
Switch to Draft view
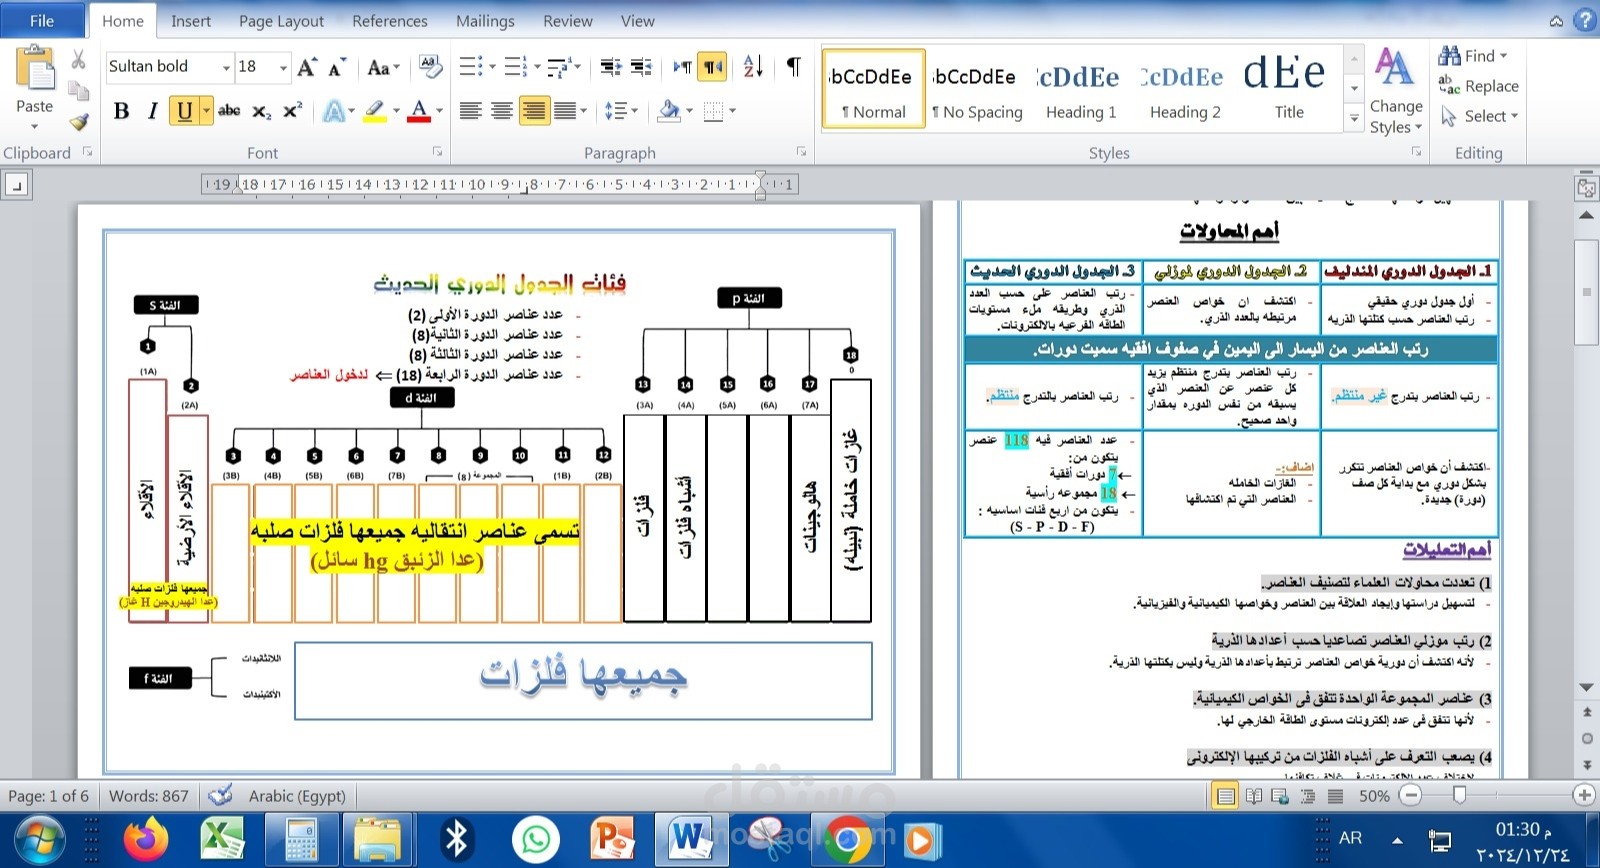[1335, 796]
